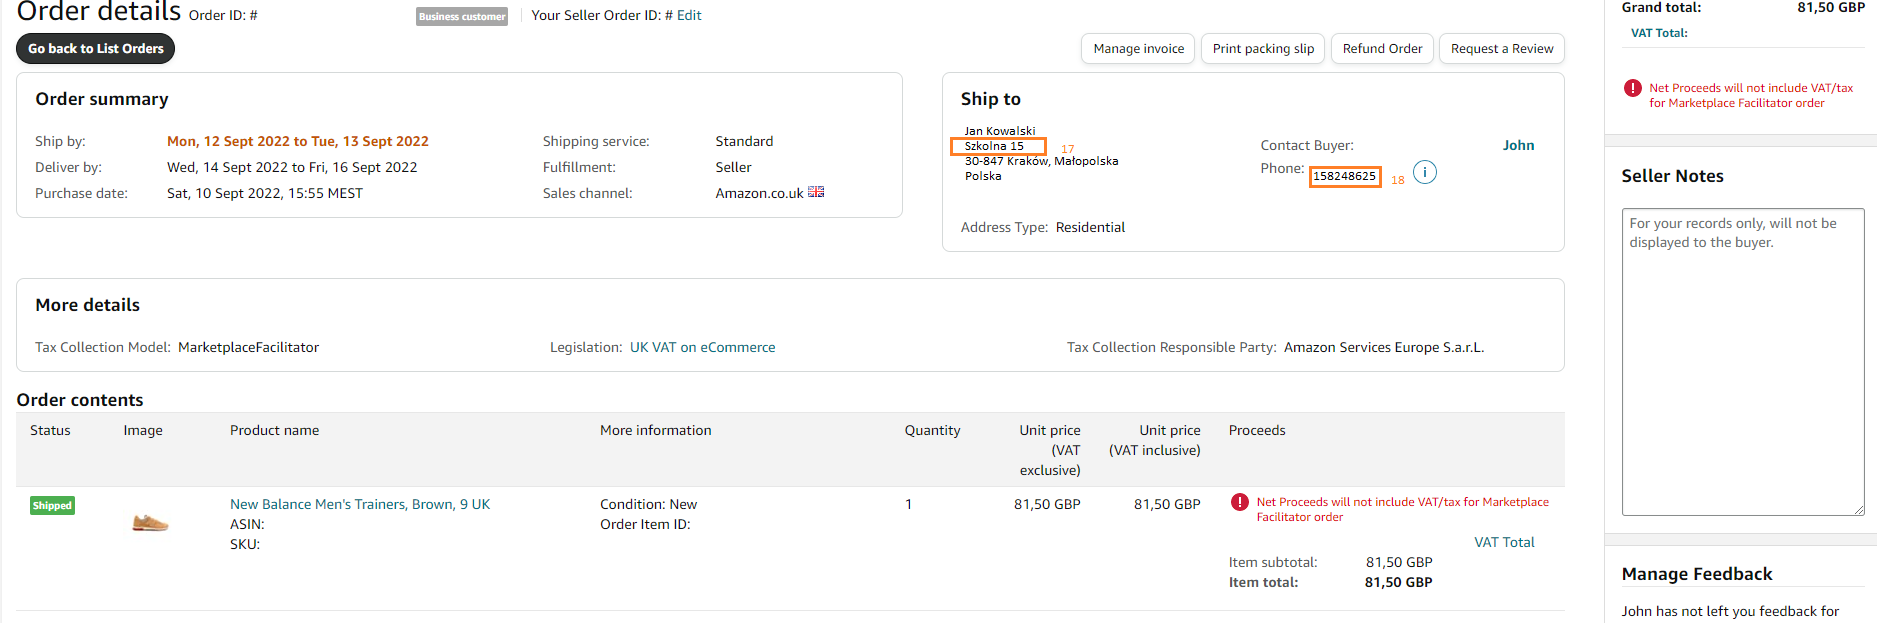The width and height of the screenshot is (1877, 623).
Task: Go back to List Orders
Action: tap(95, 48)
